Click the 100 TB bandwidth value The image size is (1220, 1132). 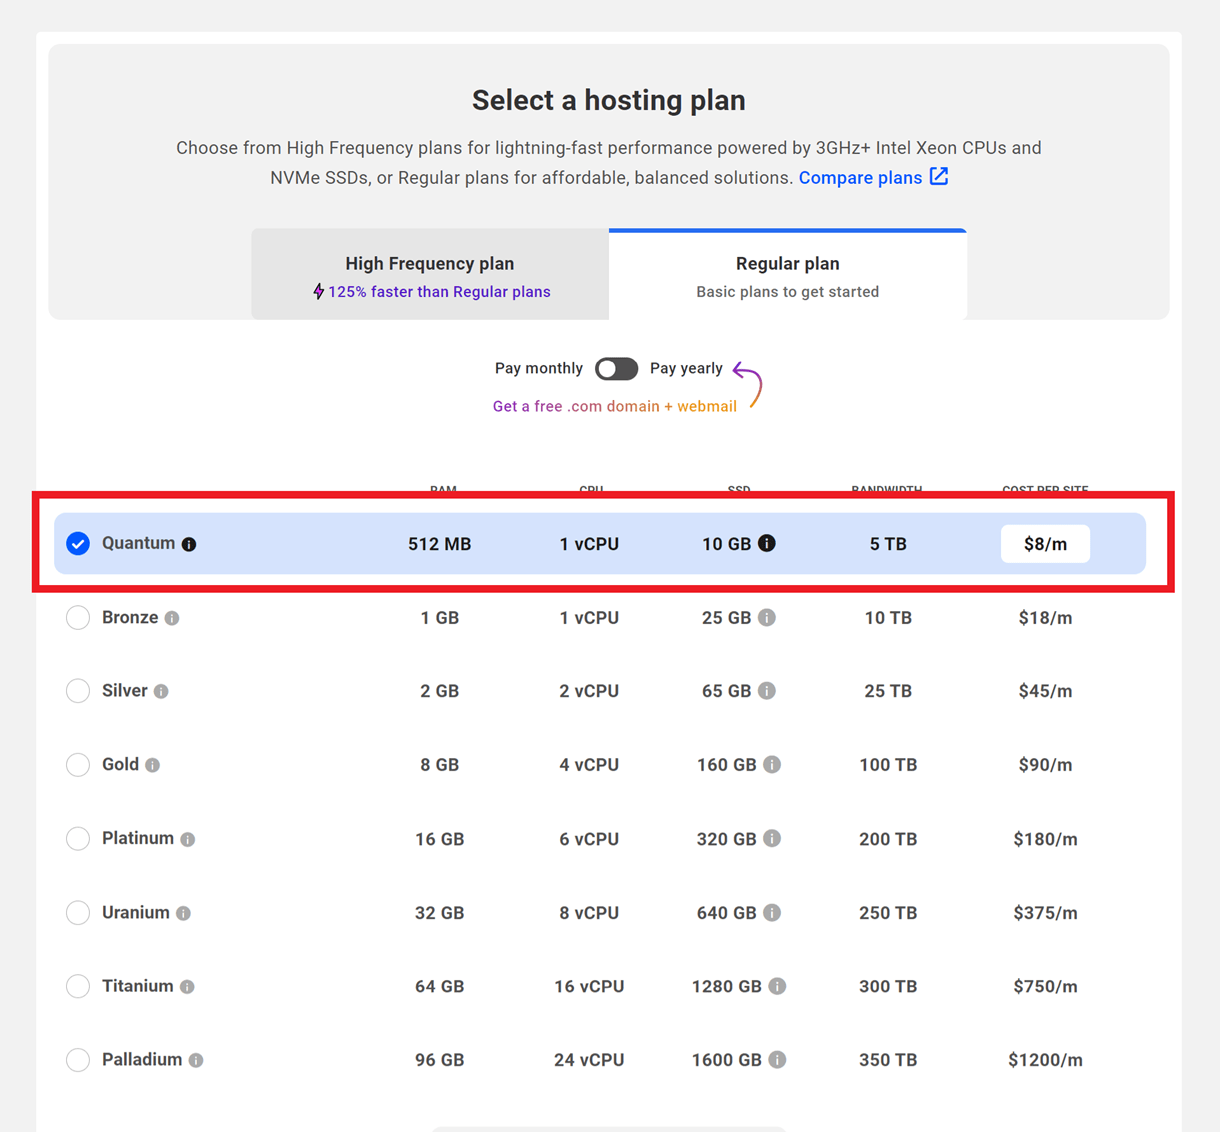pyautogui.click(x=888, y=765)
